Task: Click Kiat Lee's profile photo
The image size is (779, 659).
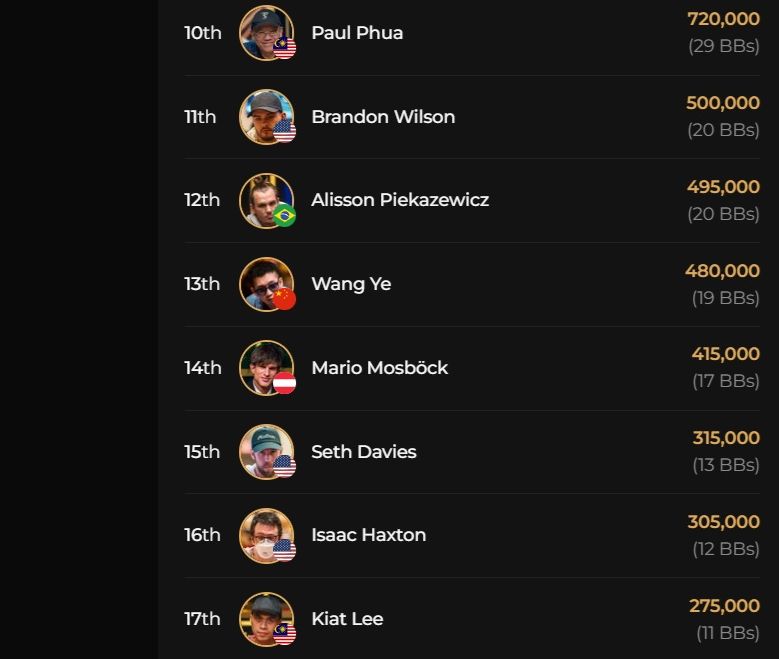Action: pyautogui.click(x=265, y=619)
